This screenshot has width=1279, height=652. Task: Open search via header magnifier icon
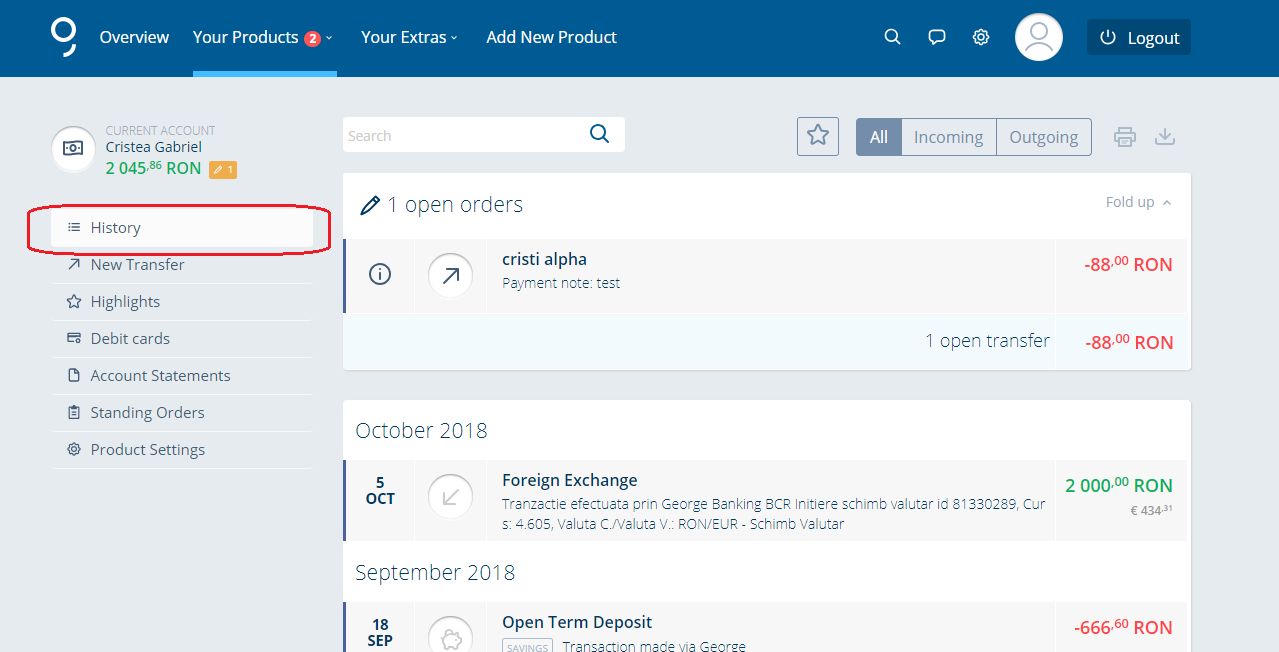(892, 37)
